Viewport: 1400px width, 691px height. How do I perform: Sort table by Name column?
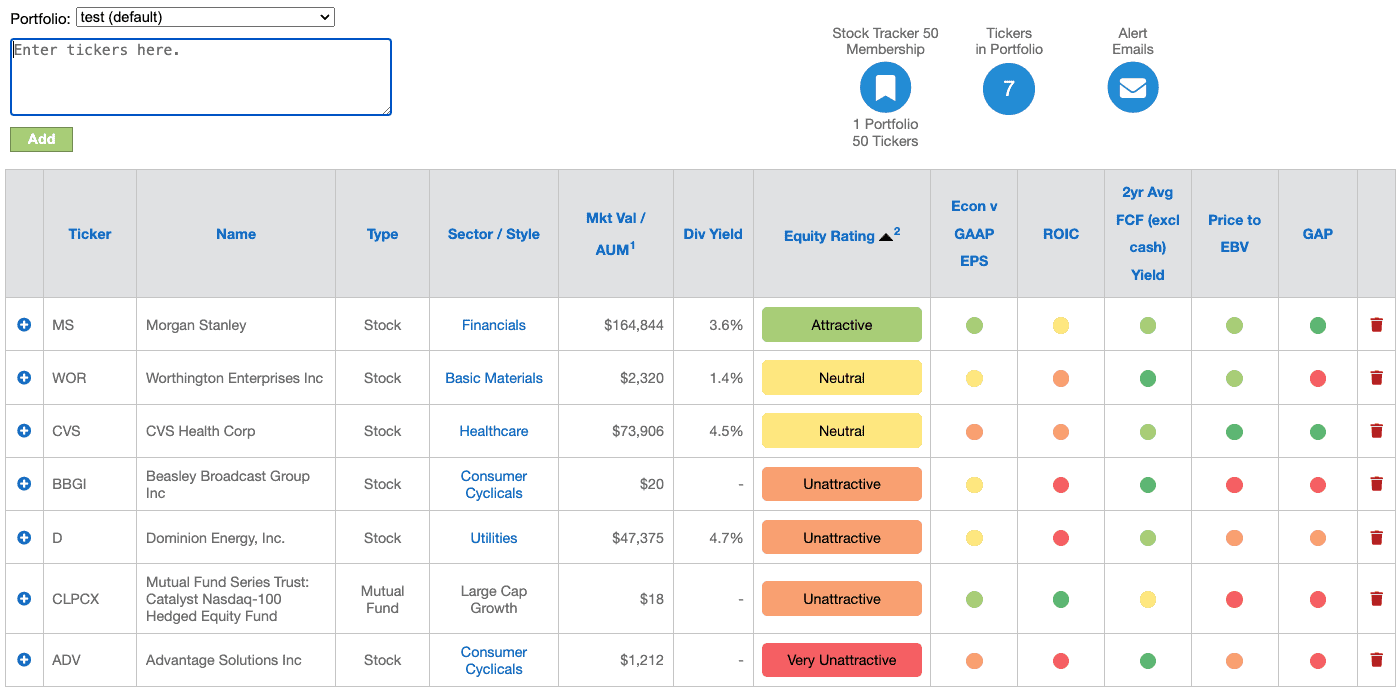click(x=236, y=234)
